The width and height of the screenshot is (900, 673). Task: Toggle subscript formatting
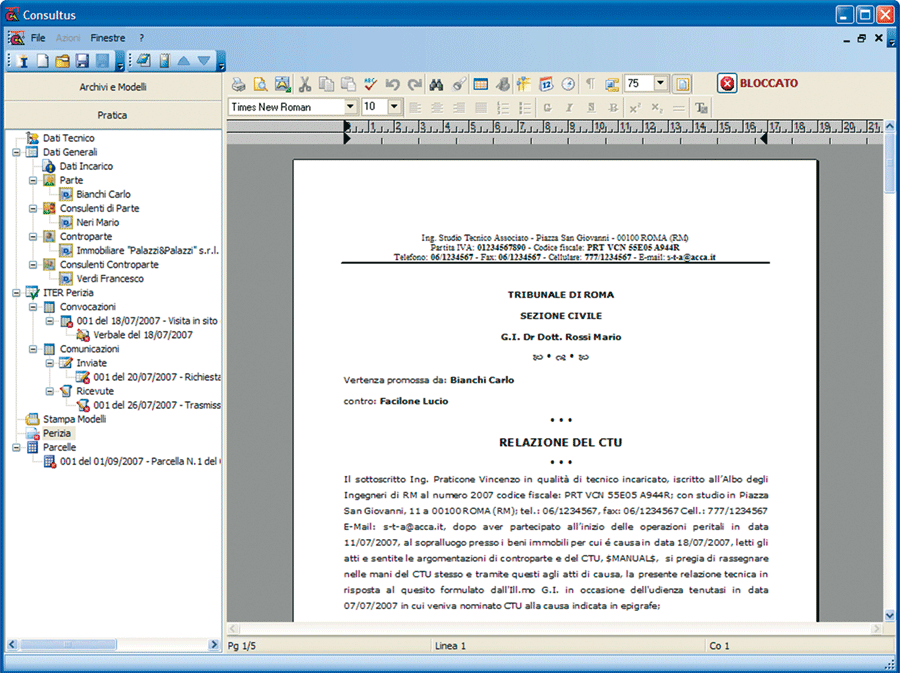coord(657,107)
